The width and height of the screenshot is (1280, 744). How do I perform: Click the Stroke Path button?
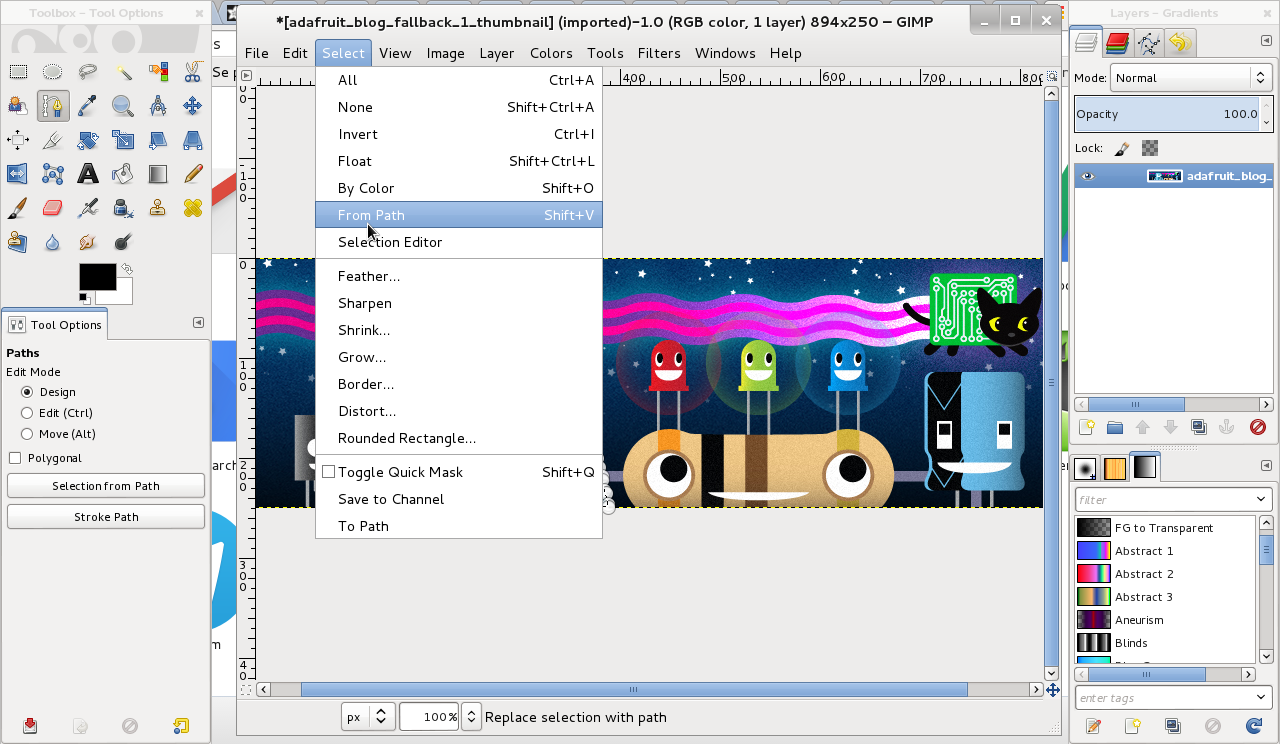click(106, 517)
